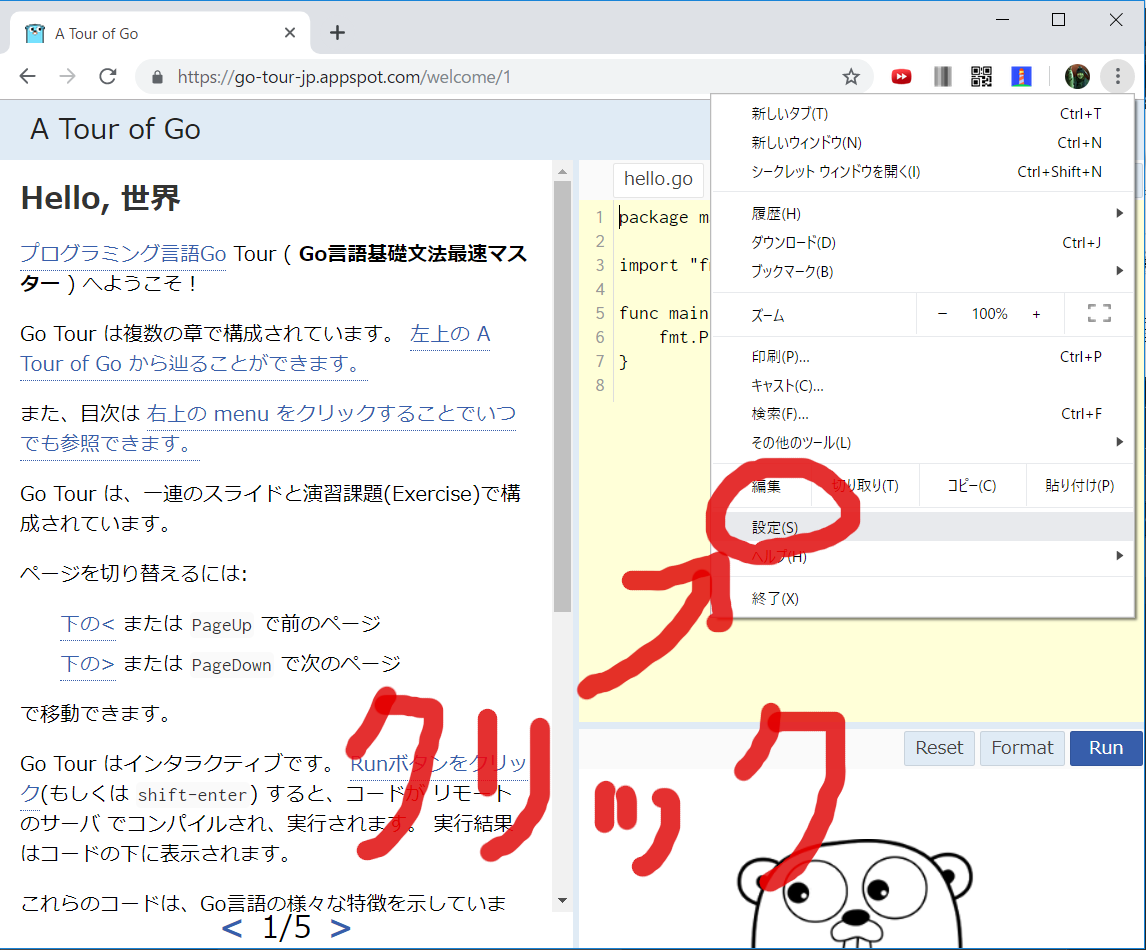
Task: Expand the 履歴(H) submenu
Action: [923, 213]
